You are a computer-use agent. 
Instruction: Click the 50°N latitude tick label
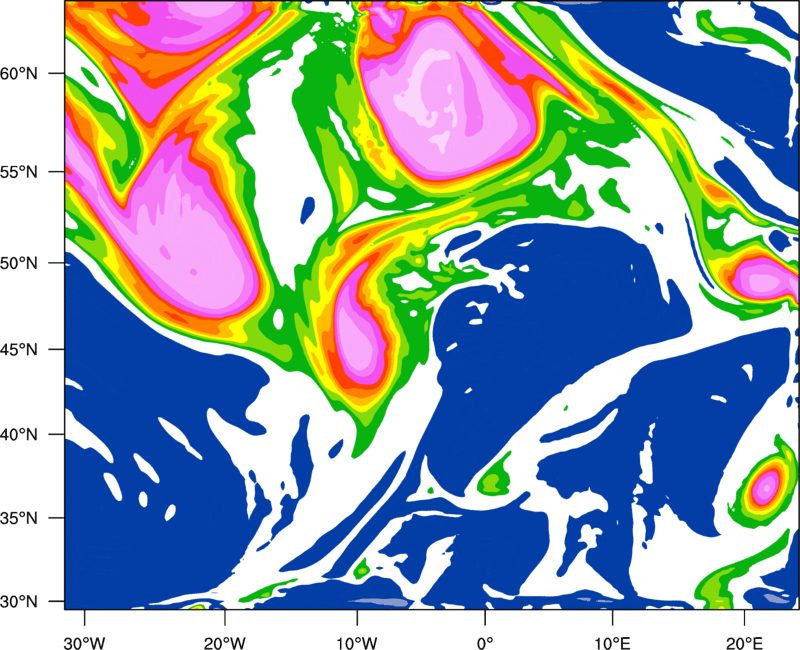click(19, 263)
